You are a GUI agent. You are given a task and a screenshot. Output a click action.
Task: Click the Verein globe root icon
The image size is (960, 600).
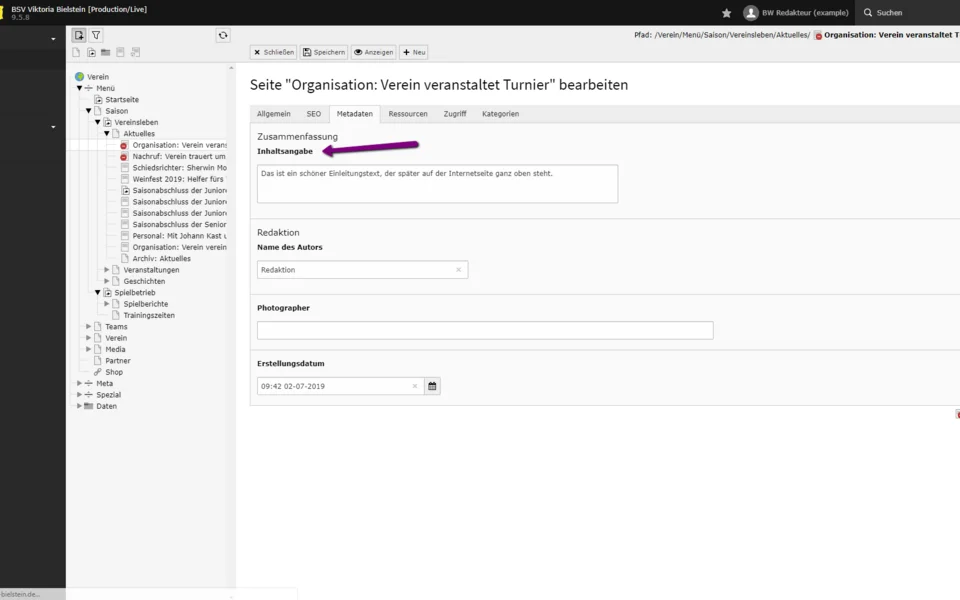tap(79, 77)
